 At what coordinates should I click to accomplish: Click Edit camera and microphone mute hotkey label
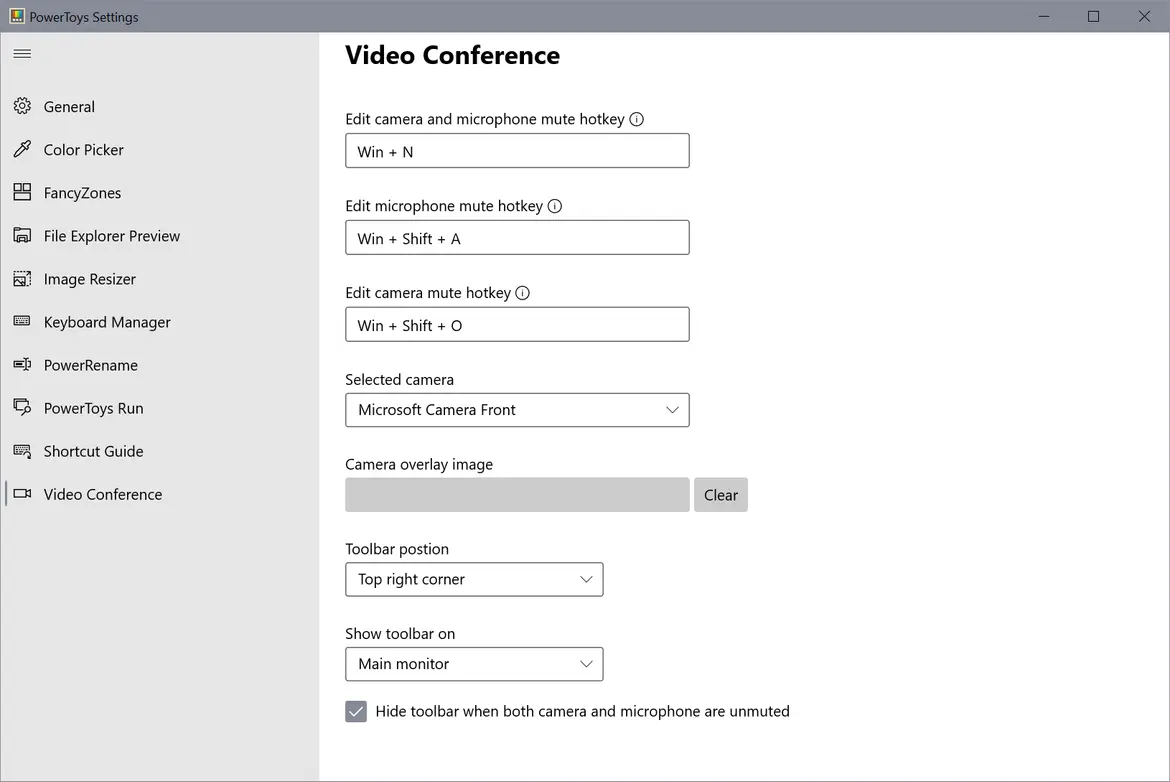pos(484,119)
